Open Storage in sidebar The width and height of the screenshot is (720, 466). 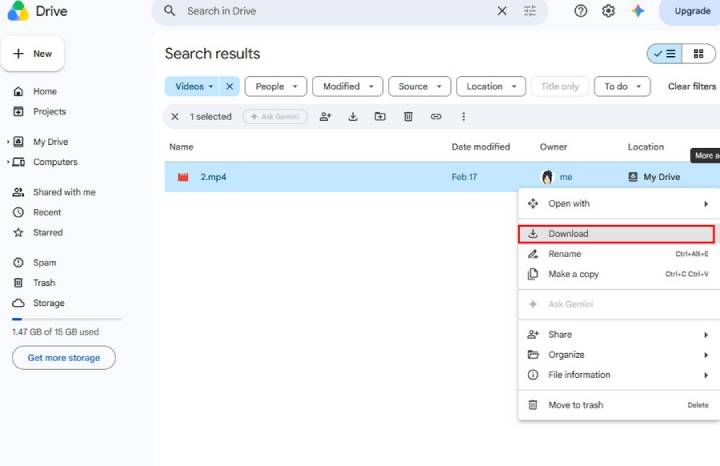pos(49,303)
